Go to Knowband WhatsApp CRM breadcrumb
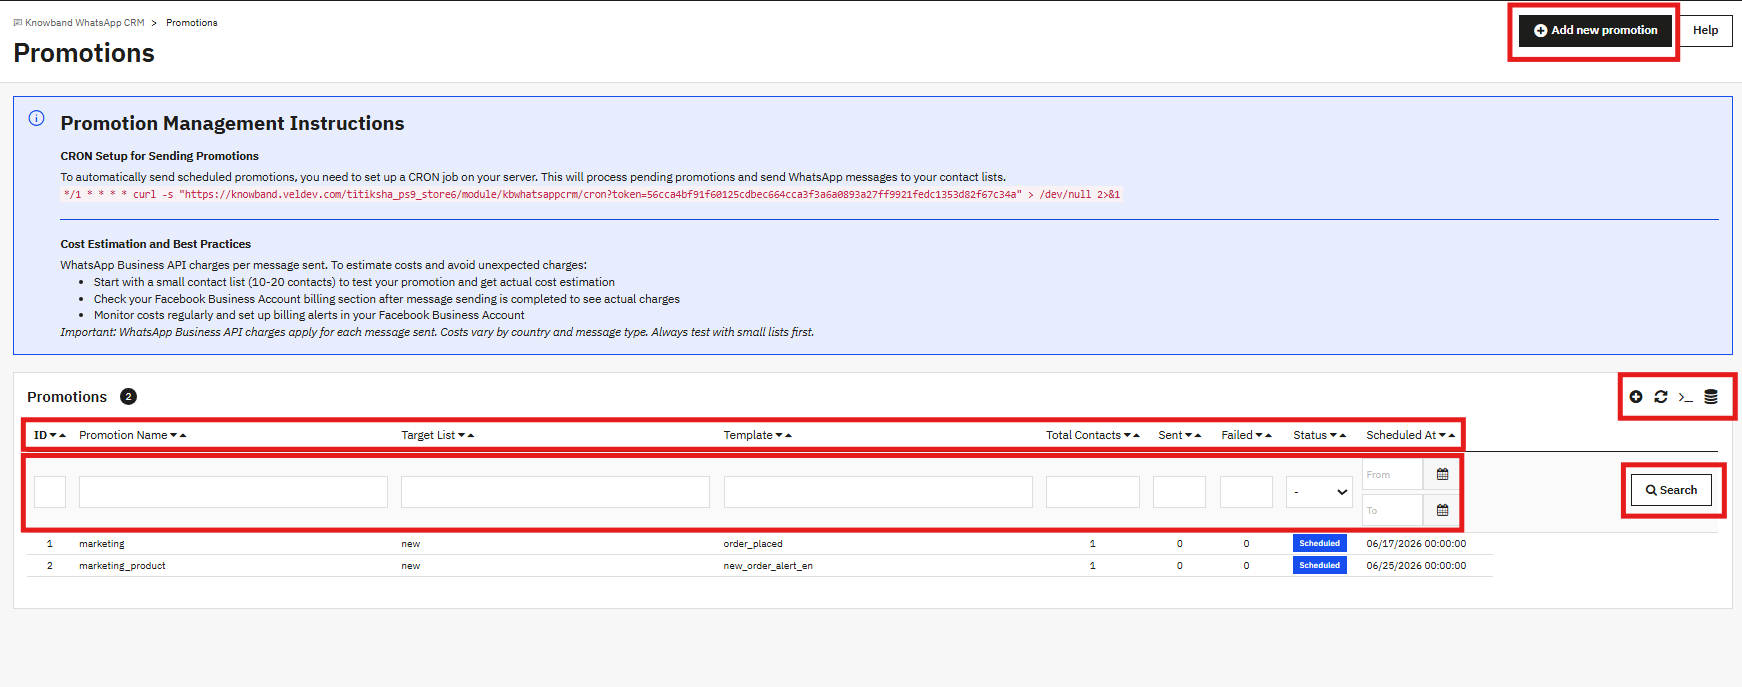The height and width of the screenshot is (687, 1742). point(79,23)
